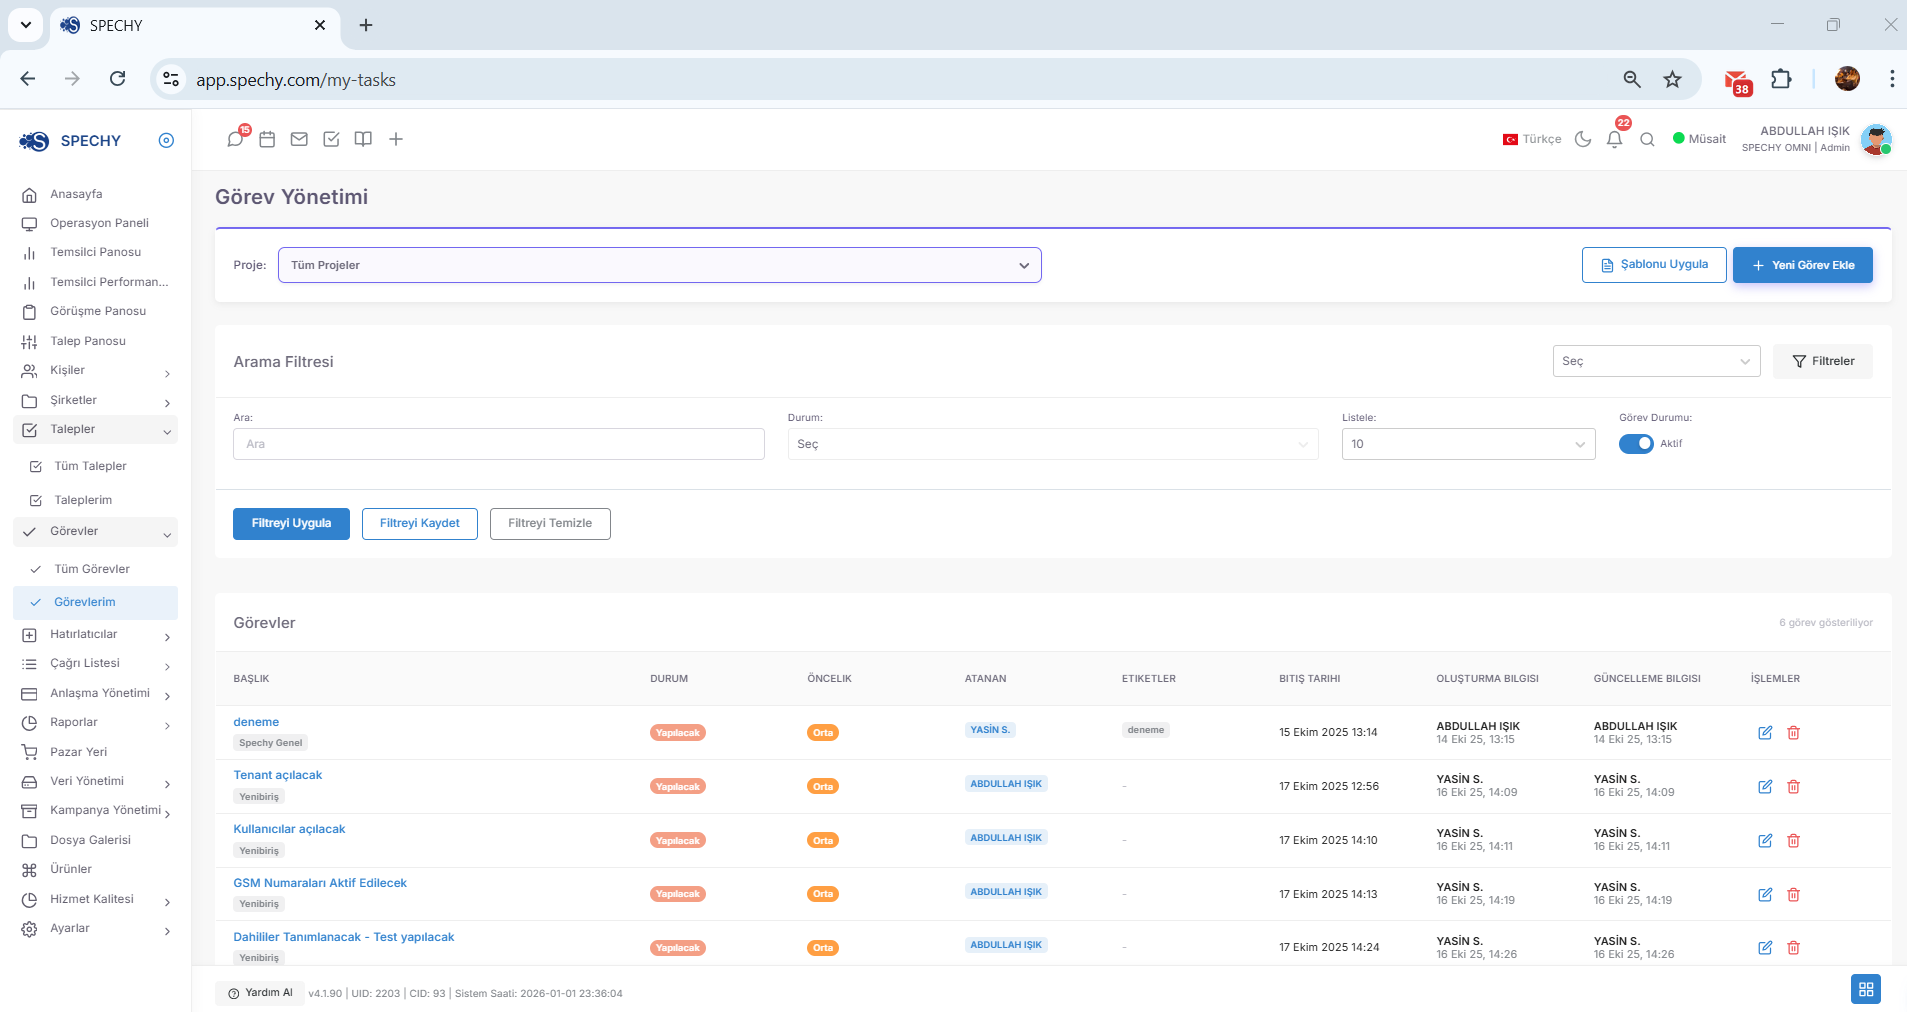The height and width of the screenshot is (1012, 1907).
Task: Click 'YASİN S.' assignee badge on deneme row
Action: [x=990, y=730]
